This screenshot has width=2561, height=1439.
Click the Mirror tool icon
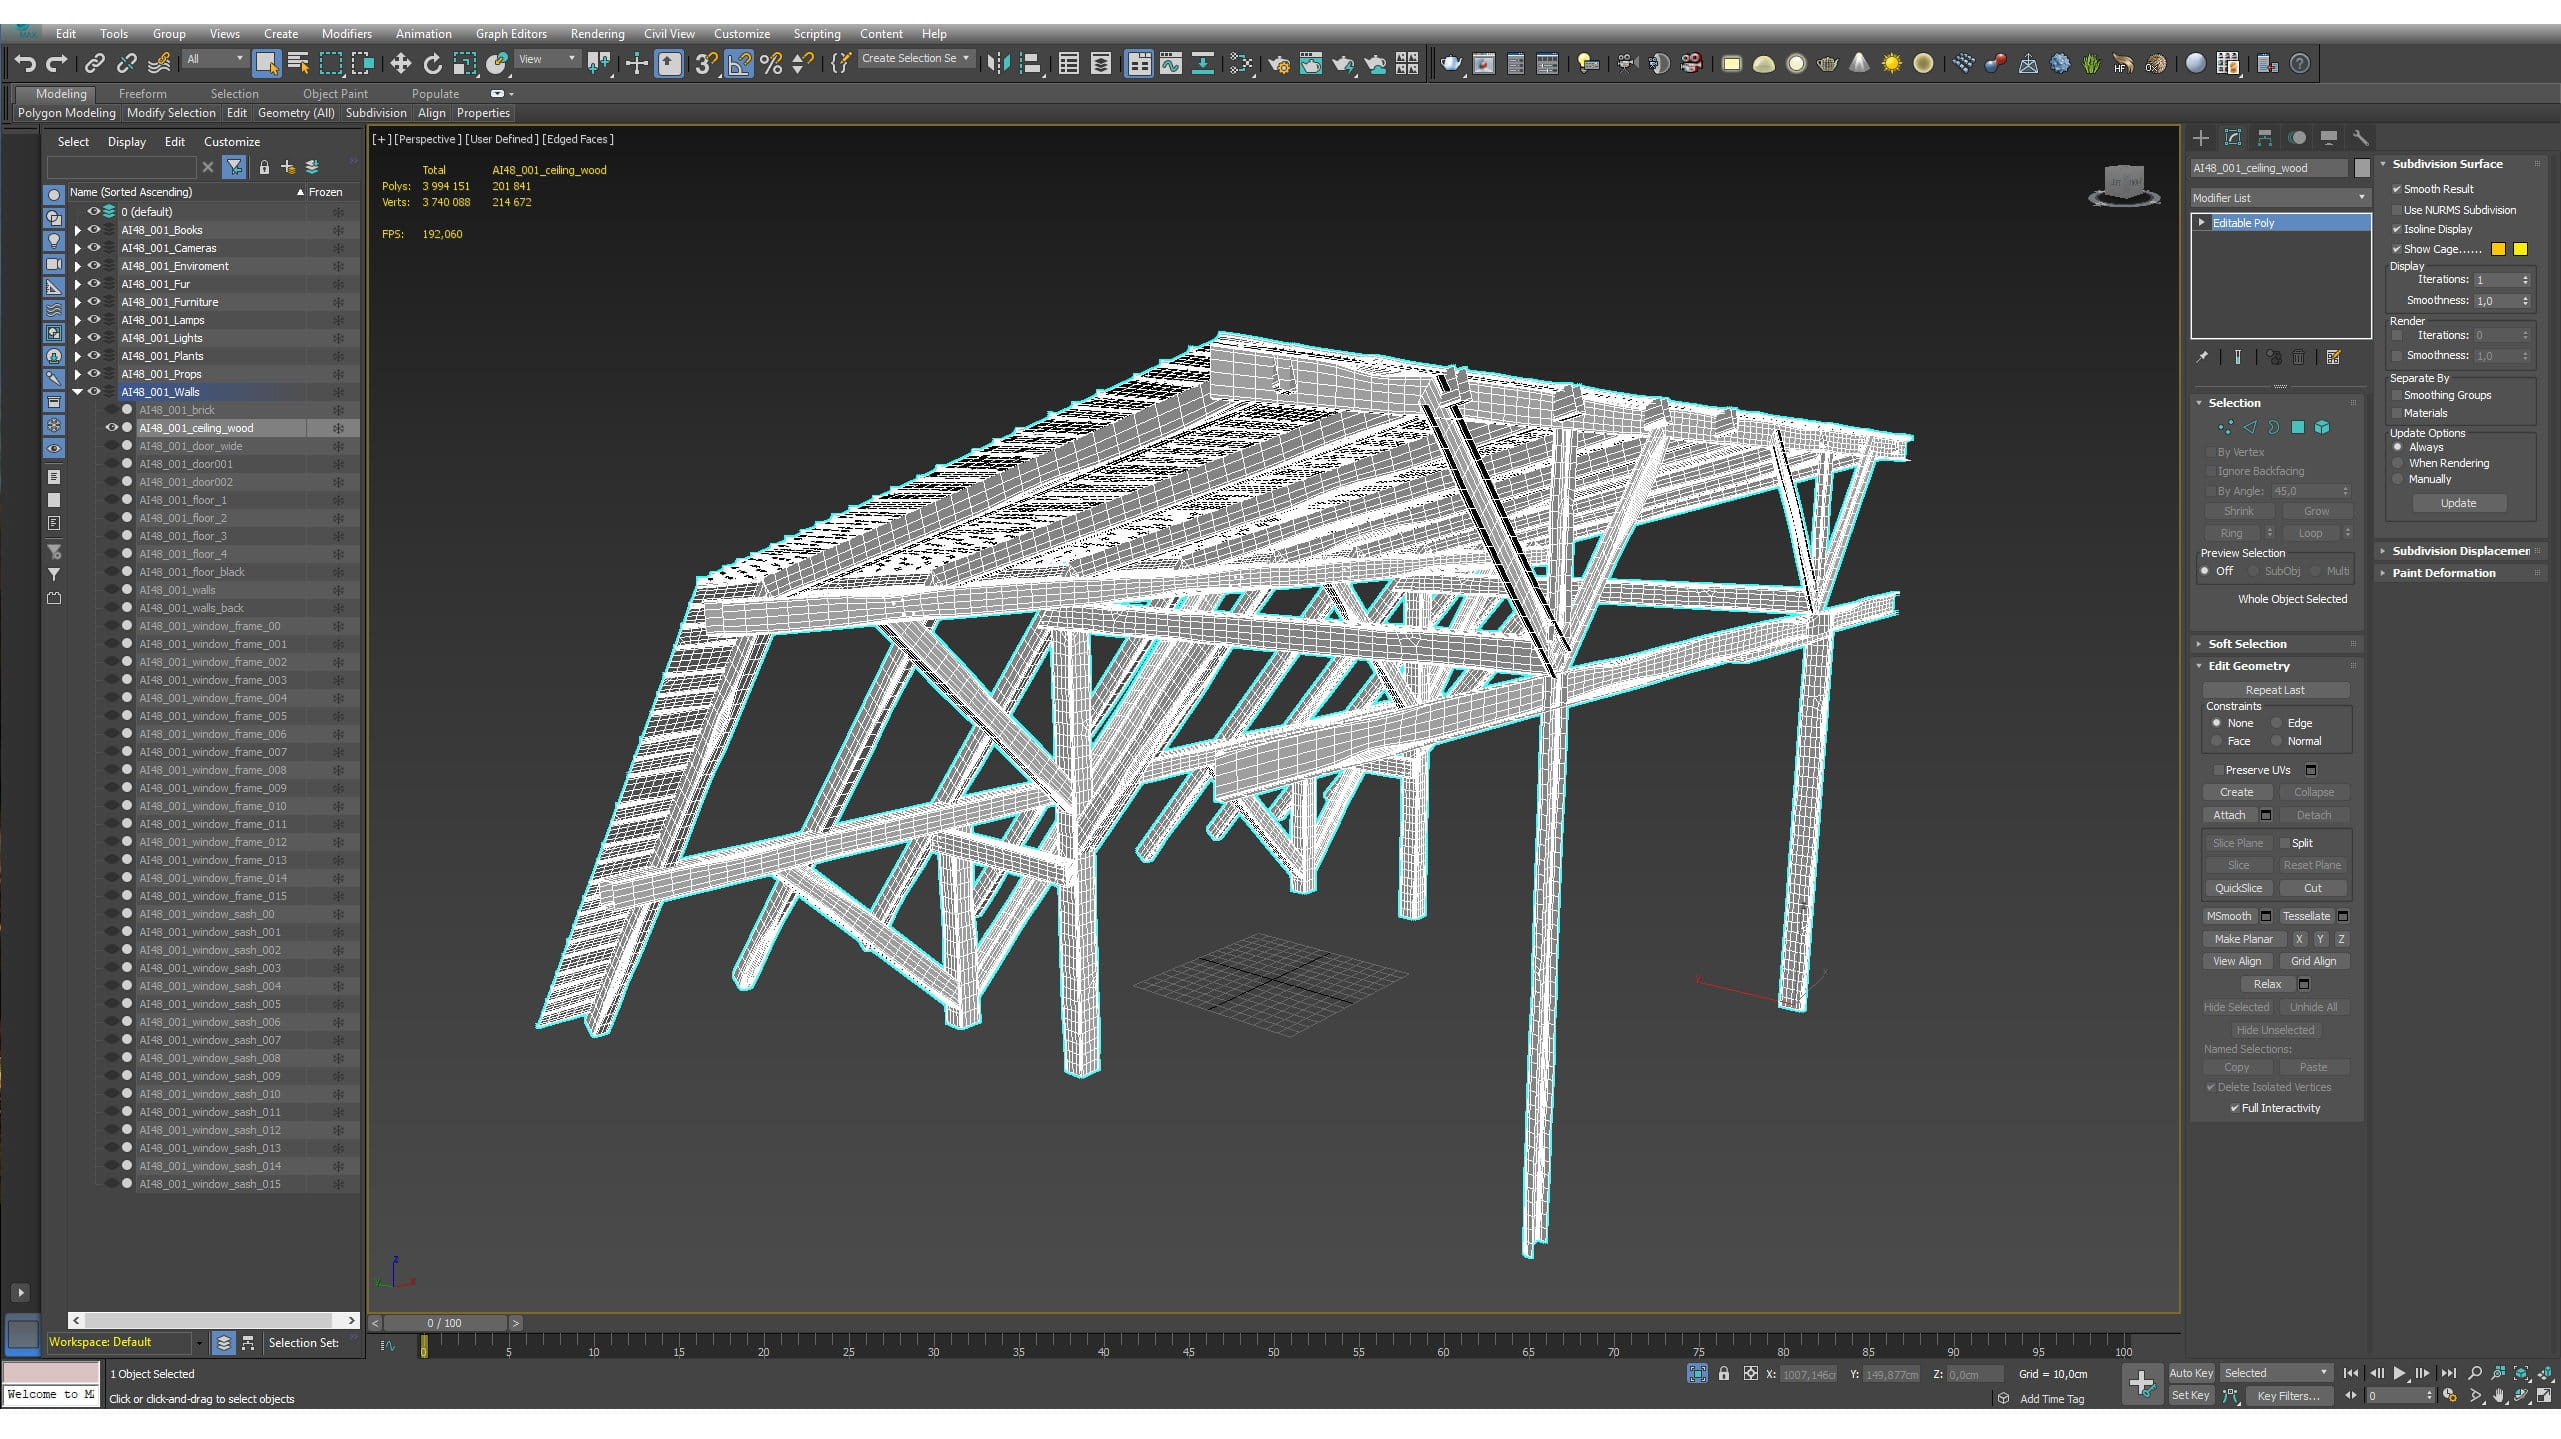coord(997,64)
